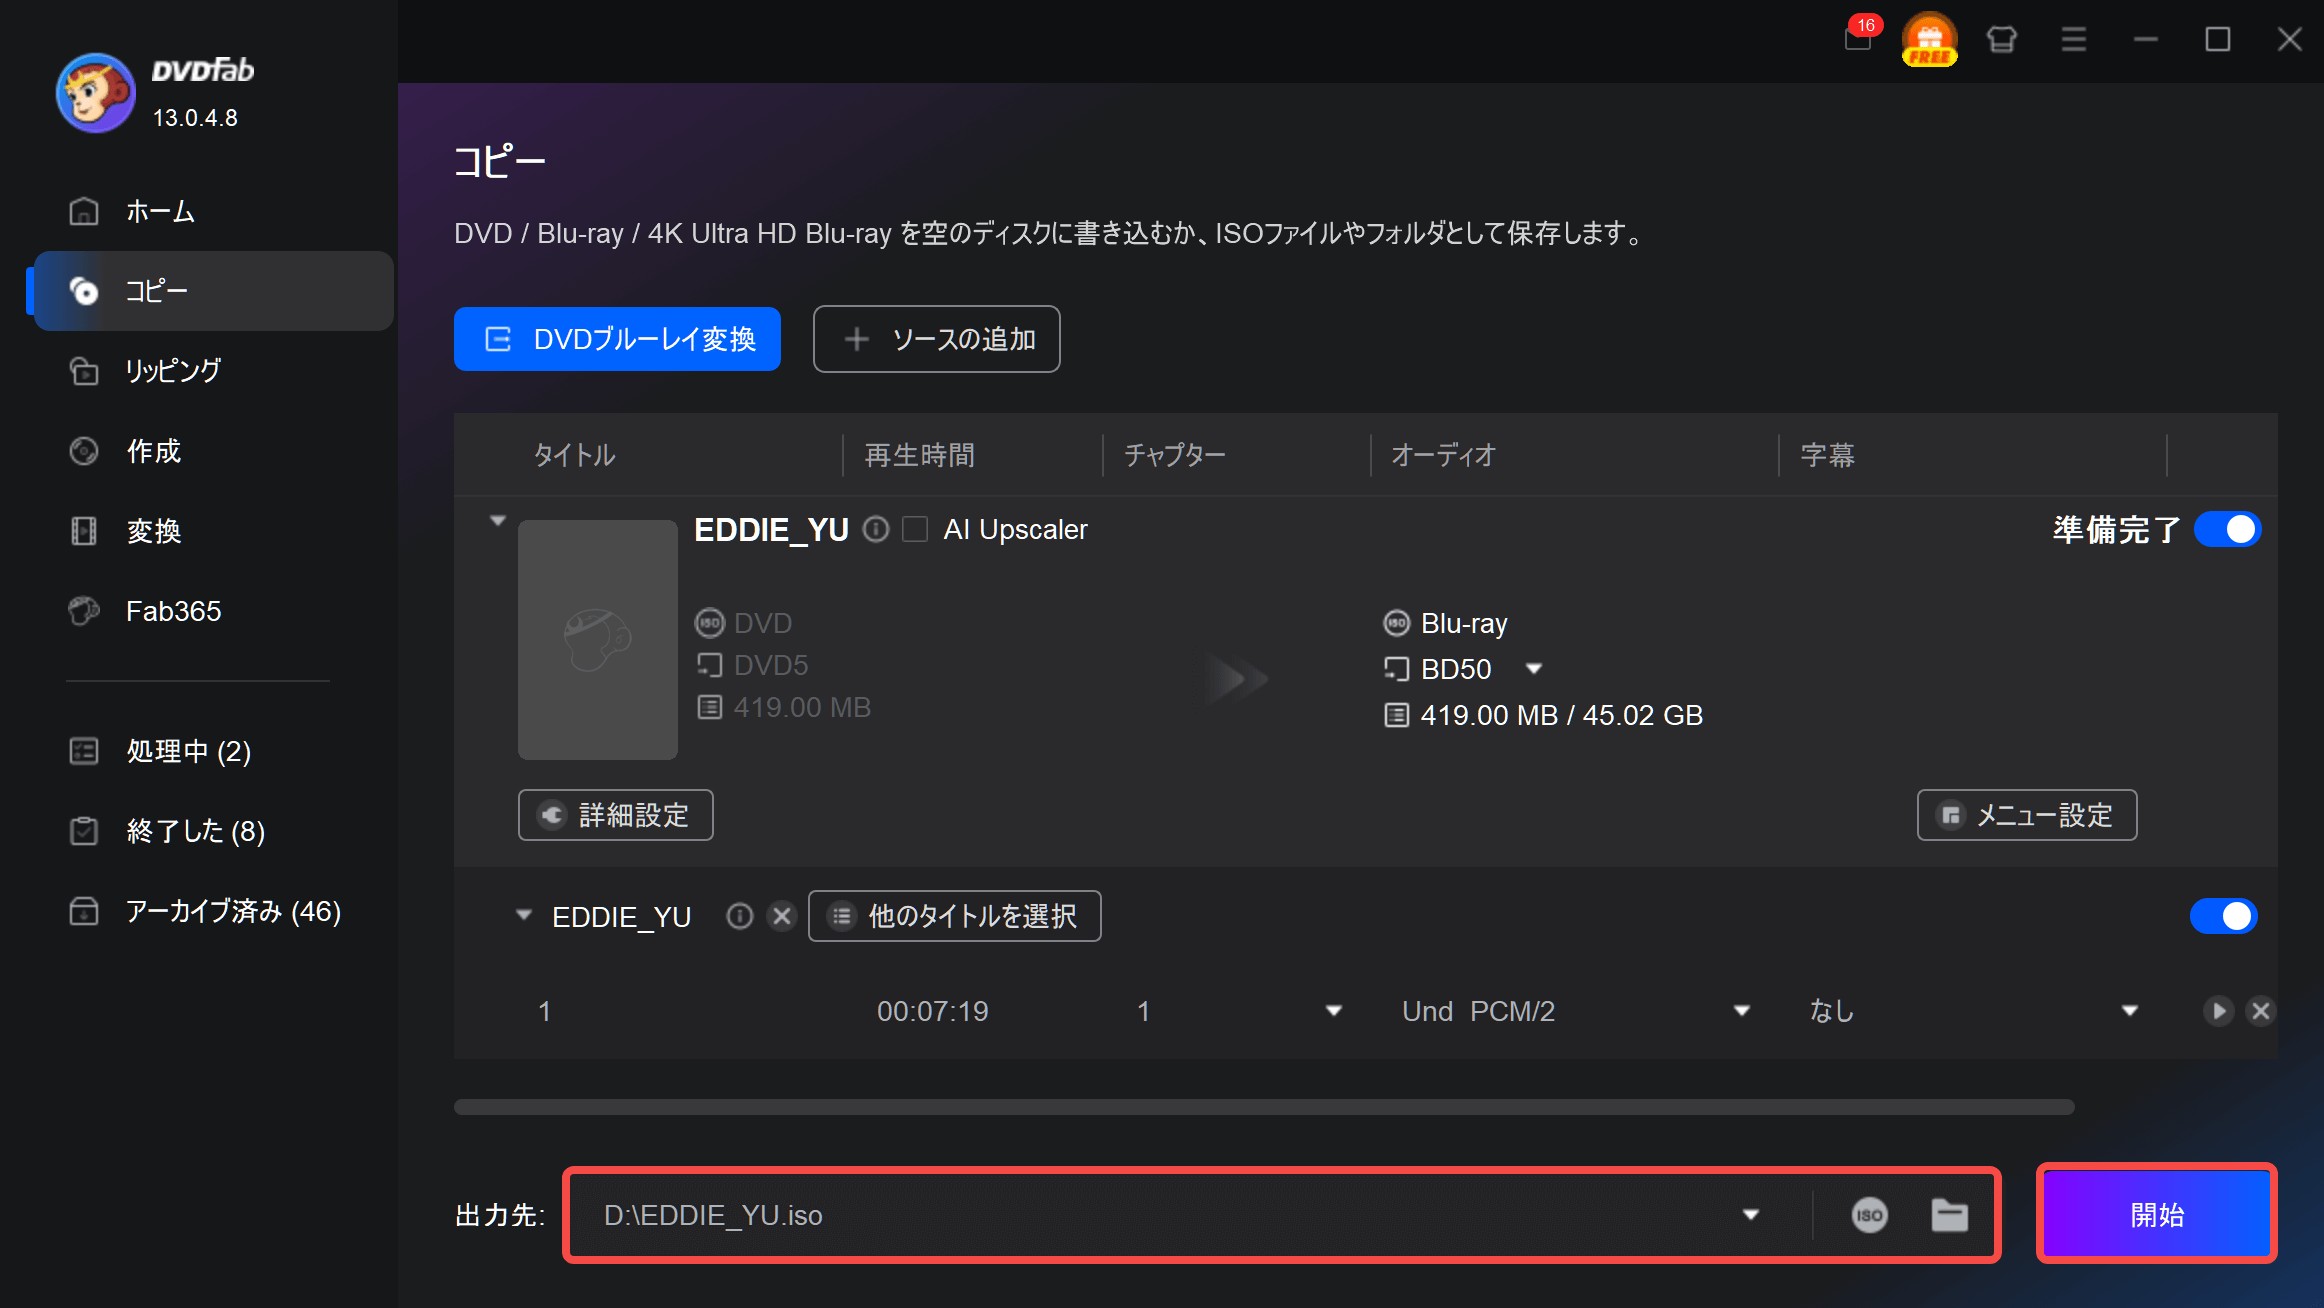The image size is (2324, 1308).
Task: Click the conversion arrow between source and output
Action: [1235, 680]
